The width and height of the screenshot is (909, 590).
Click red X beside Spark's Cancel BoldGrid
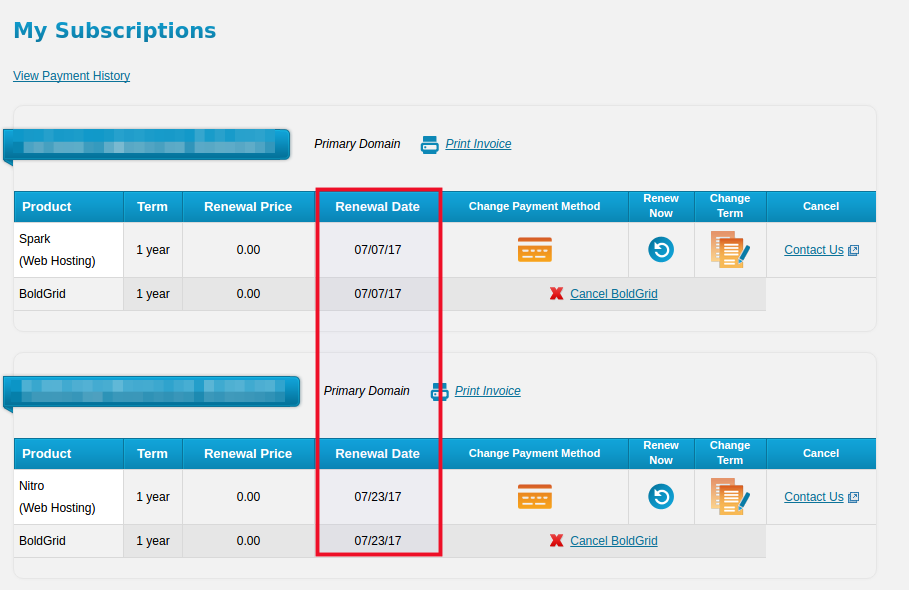(x=557, y=294)
